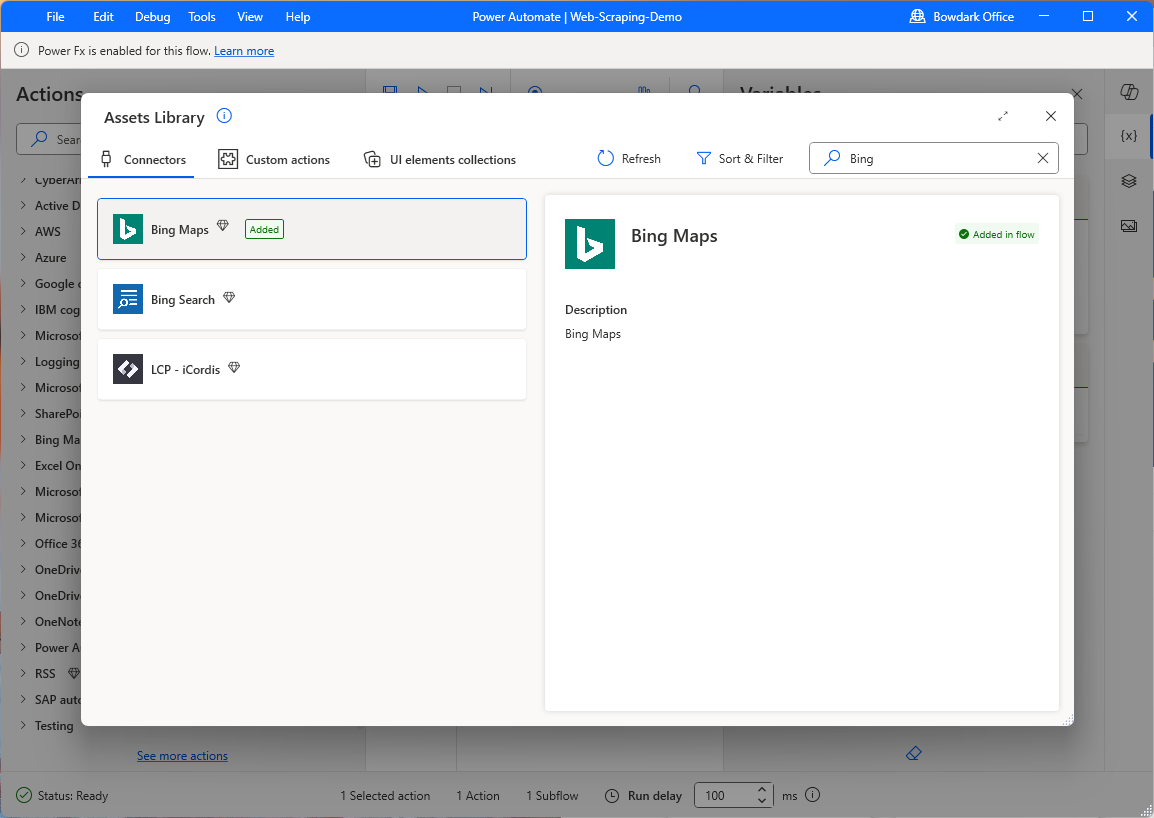Open the Help menu
Viewport: 1154px width, 818px height.
[x=297, y=16]
